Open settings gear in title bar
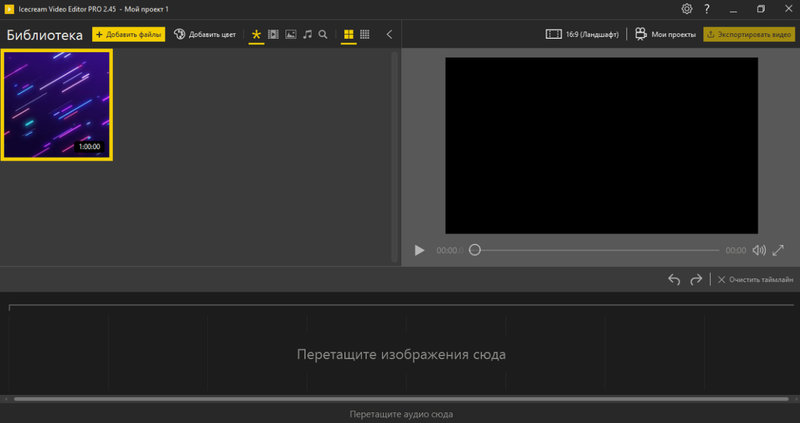This screenshot has width=800, height=423. 687,9
